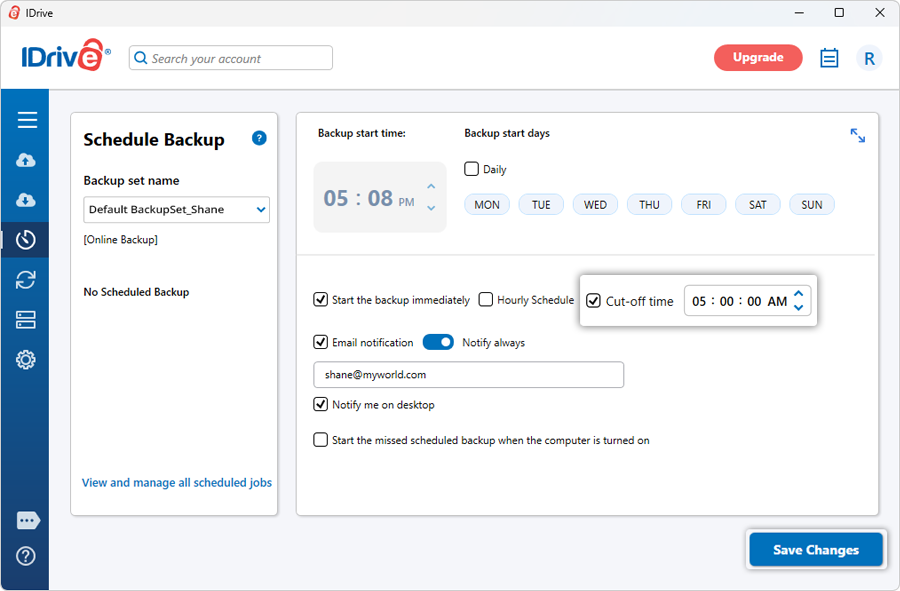Open the Server Backup sidebar icon
Screen dimensions: 900x591
(26, 320)
